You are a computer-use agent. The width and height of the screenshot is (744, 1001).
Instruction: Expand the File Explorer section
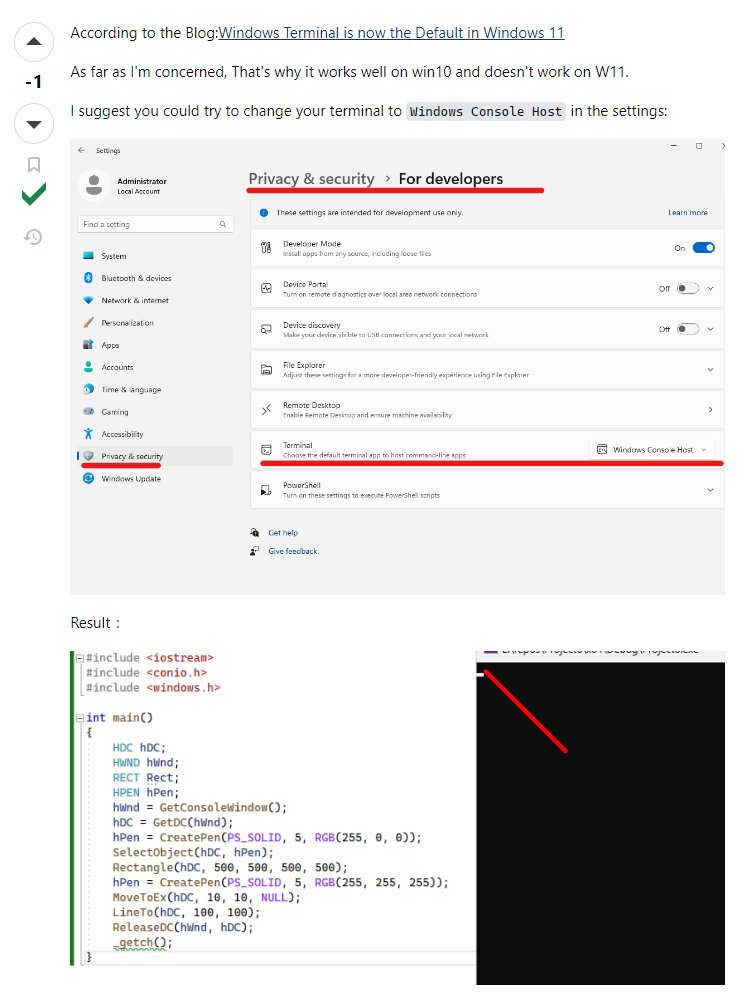711,370
